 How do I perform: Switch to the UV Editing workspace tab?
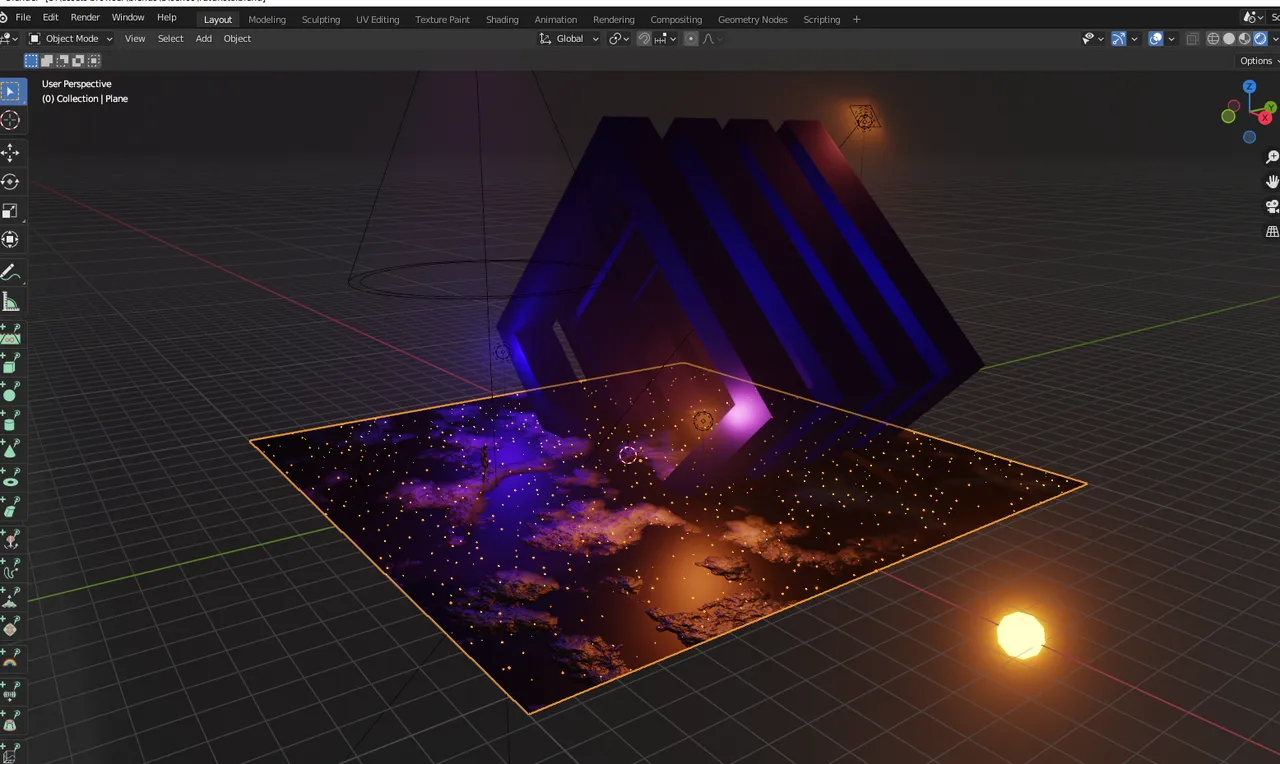pos(377,19)
